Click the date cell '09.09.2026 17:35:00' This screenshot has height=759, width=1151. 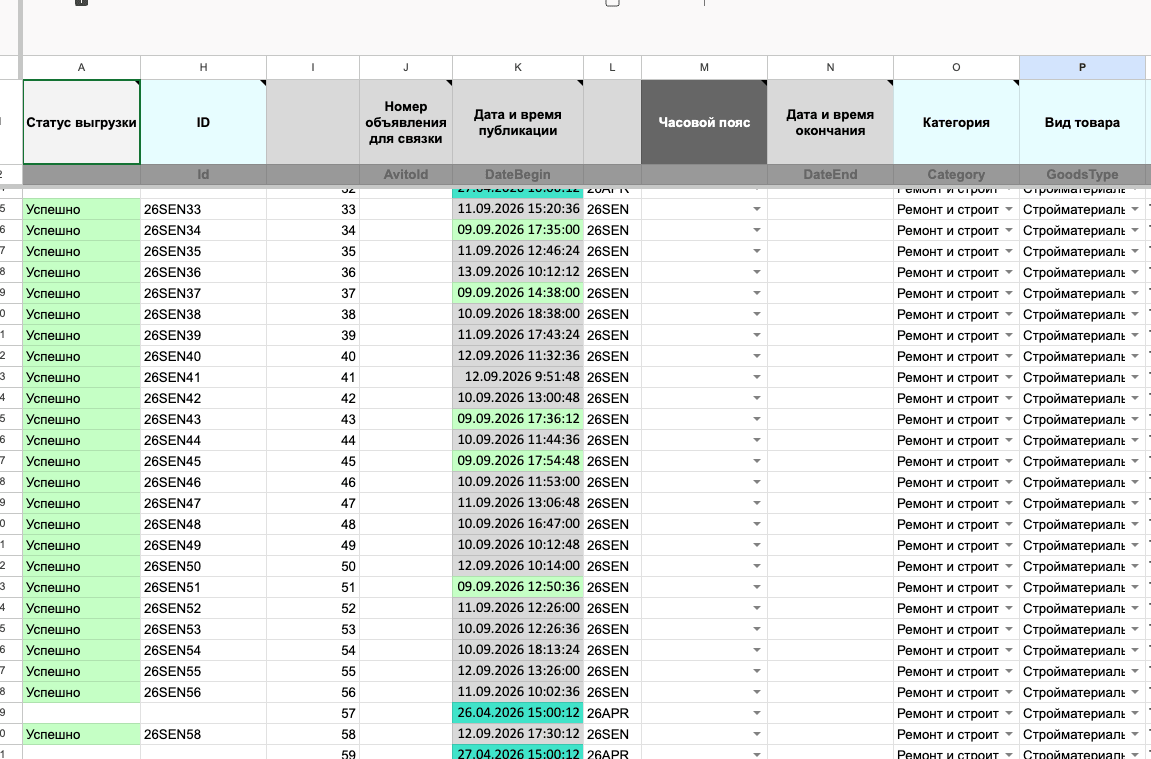click(518, 230)
